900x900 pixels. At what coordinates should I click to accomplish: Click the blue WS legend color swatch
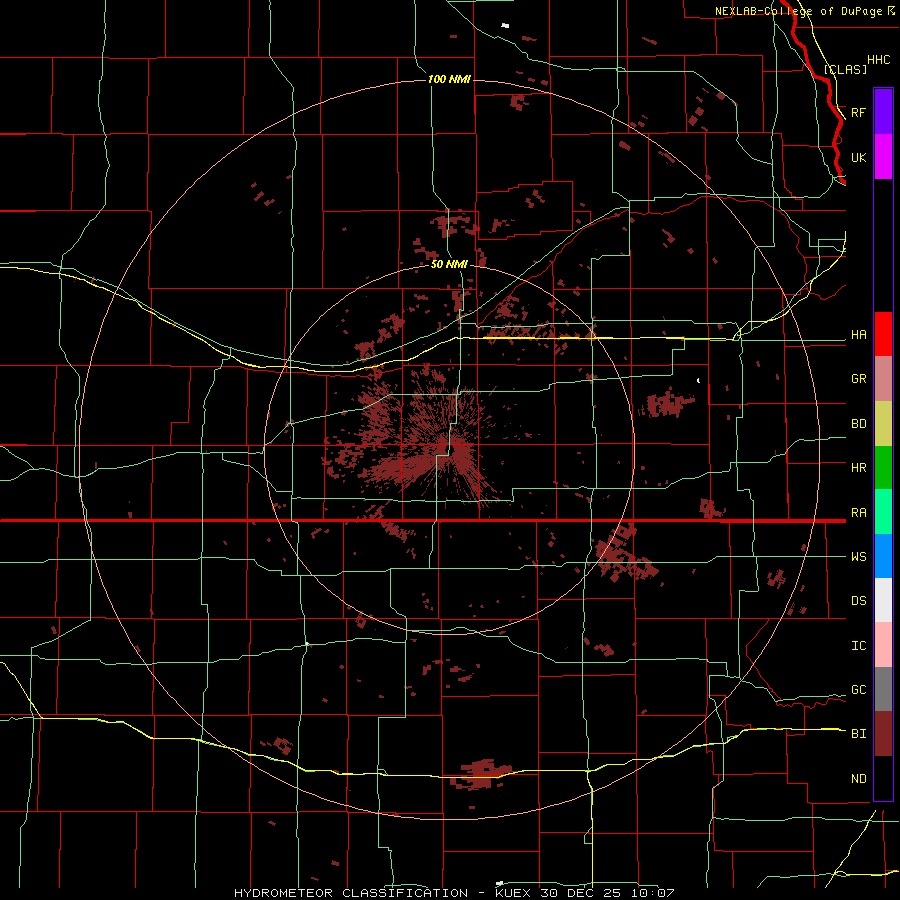[883, 556]
